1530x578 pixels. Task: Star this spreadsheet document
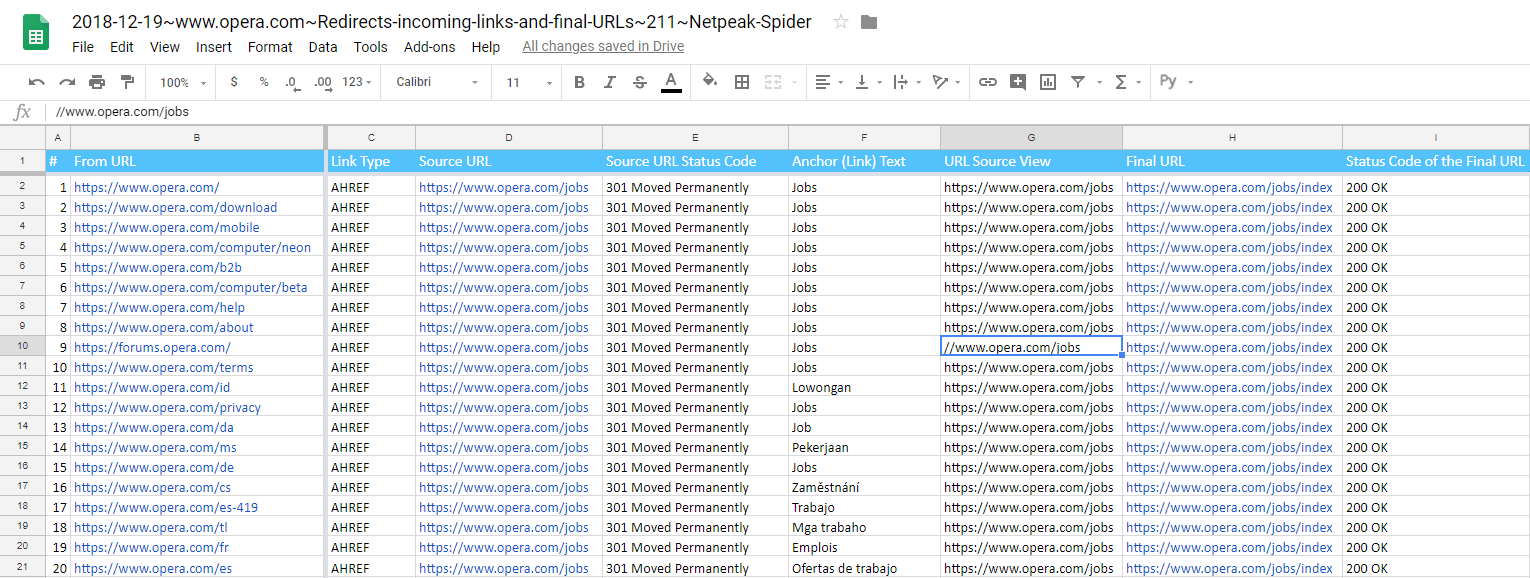(841, 22)
